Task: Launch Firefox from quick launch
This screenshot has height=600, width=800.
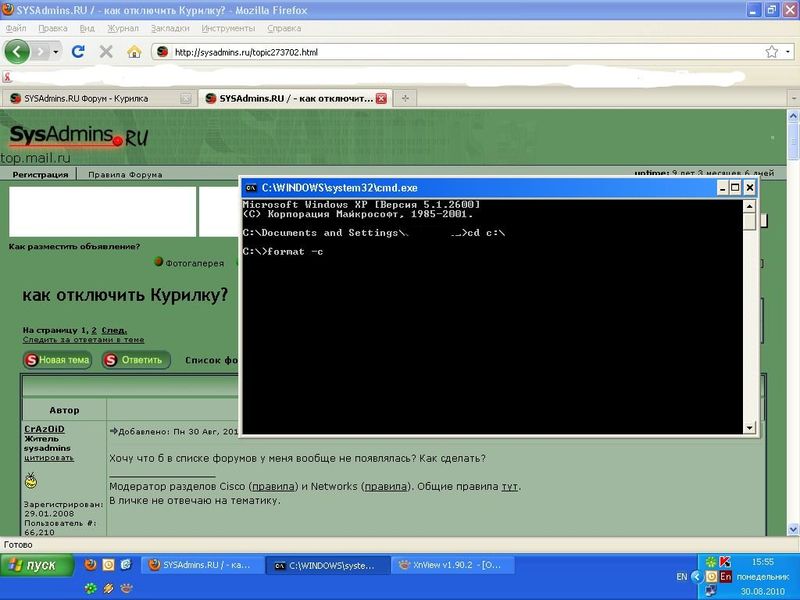Action: coord(90,564)
